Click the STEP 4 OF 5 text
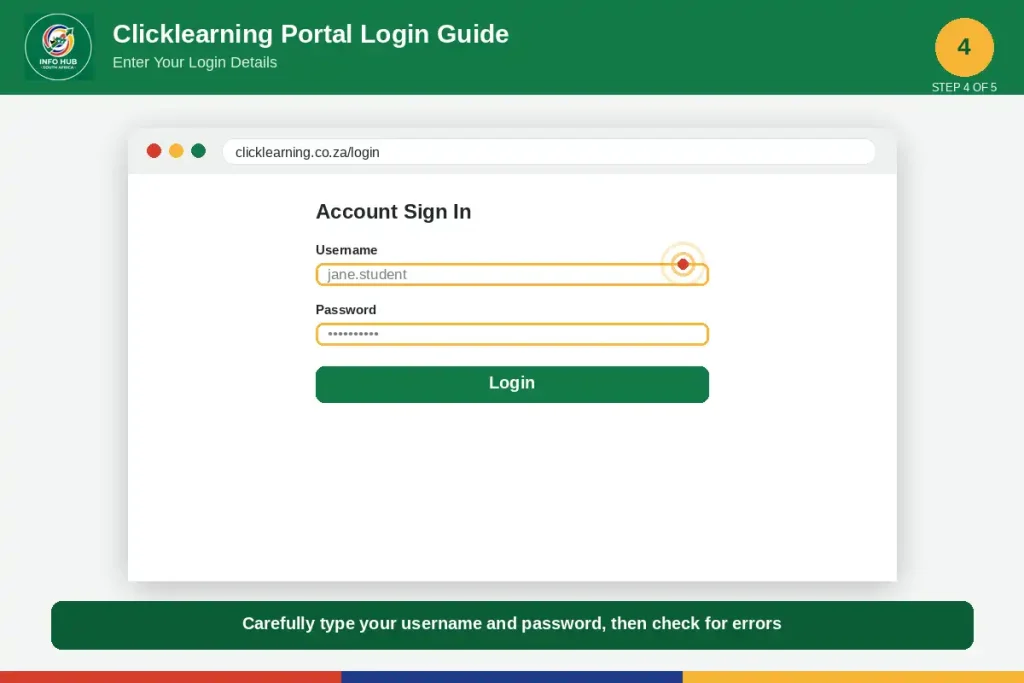Image resolution: width=1024 pixels, height=683 pixels. (964, 87)
